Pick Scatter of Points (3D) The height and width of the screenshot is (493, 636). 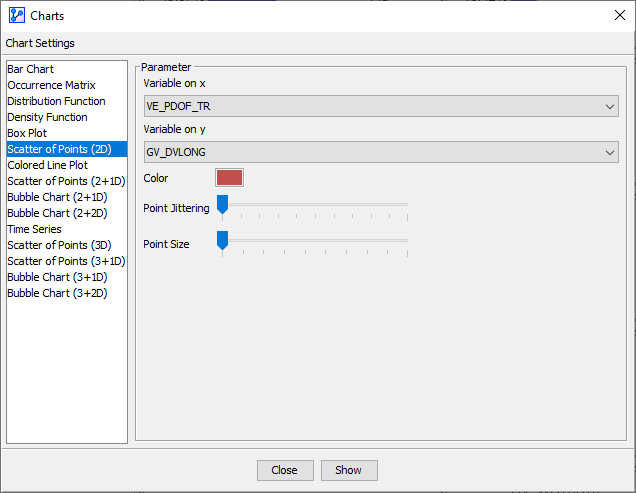click(x=59, y=245)
